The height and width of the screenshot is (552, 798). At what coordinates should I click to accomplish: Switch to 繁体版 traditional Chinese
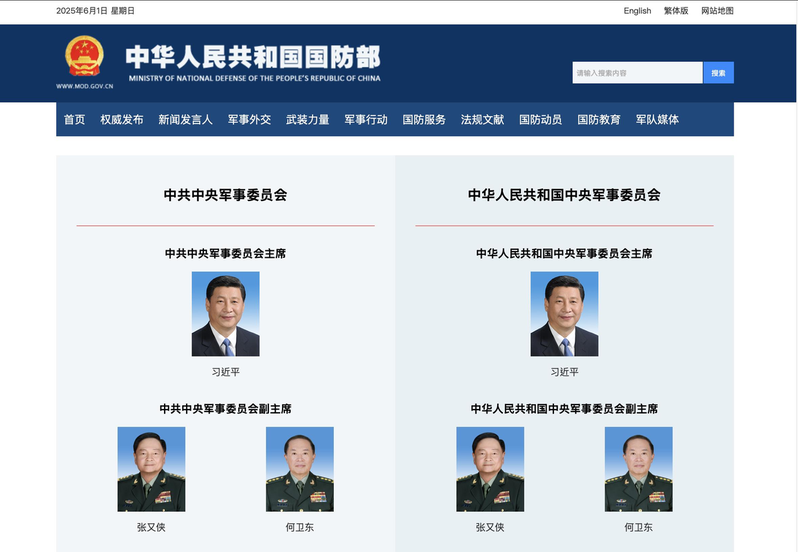[676, 11]
